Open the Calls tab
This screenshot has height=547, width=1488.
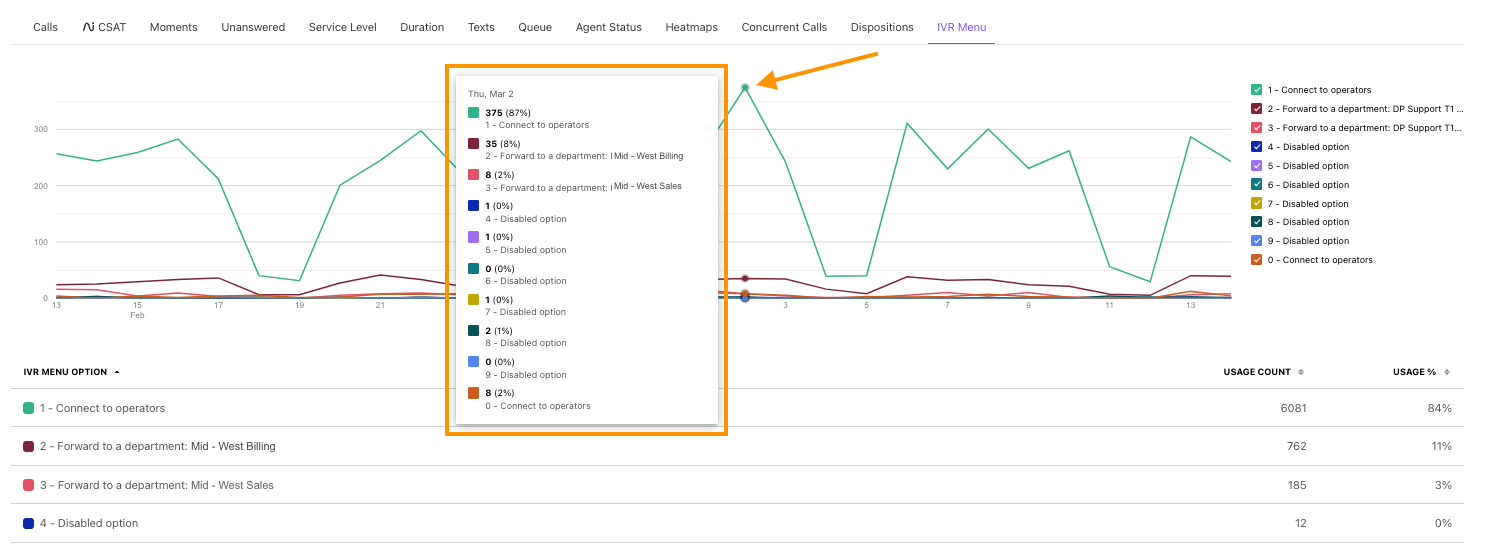pos(45,27)
